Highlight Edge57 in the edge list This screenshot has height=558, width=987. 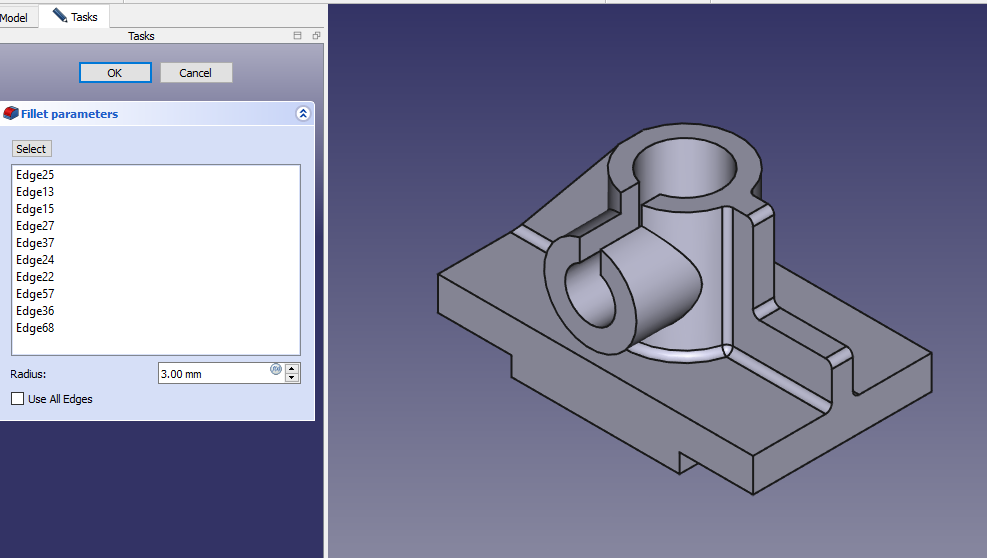(35, 294)
